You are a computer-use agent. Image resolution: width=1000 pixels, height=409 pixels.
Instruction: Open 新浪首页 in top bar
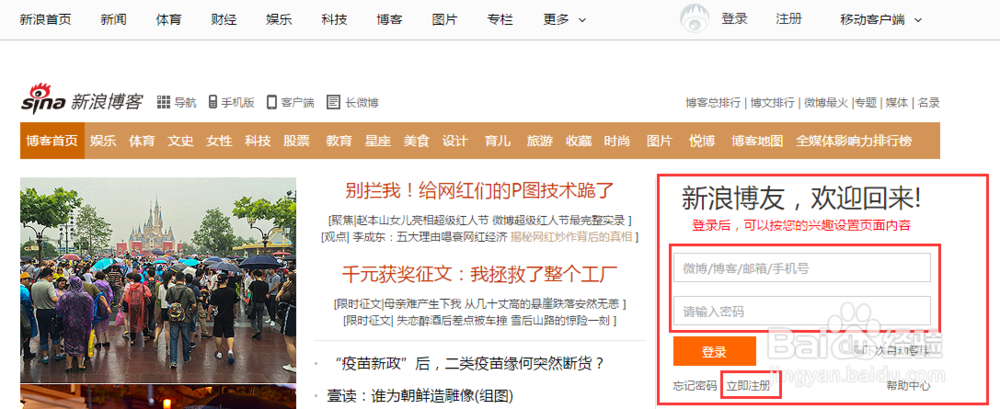[45, 19]
